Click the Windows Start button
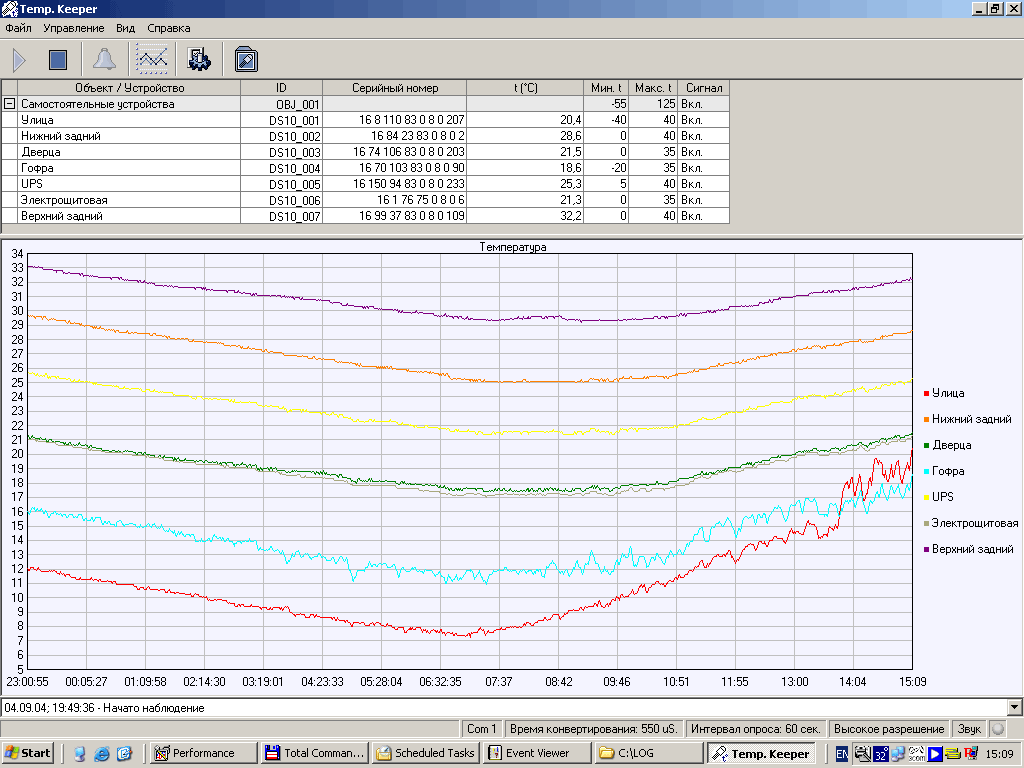Screen dimensions: 1024x768 [28, 753]
